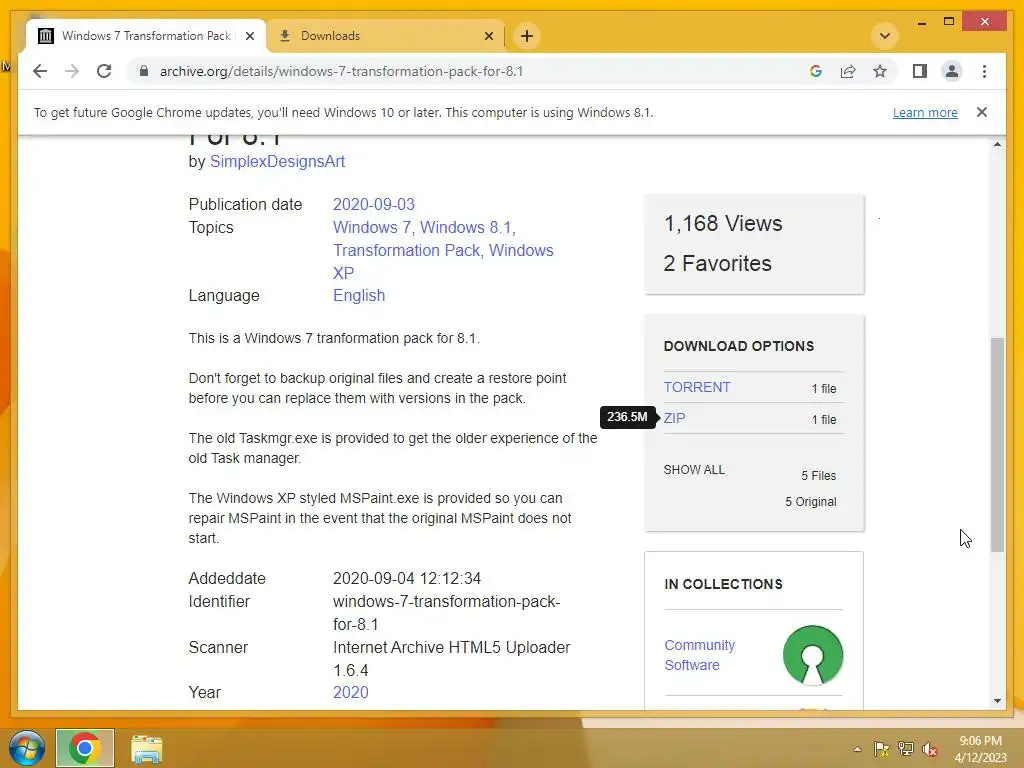1024x768 pixels.
Task: Open the Community Software collection link
Action: point(699,655)
